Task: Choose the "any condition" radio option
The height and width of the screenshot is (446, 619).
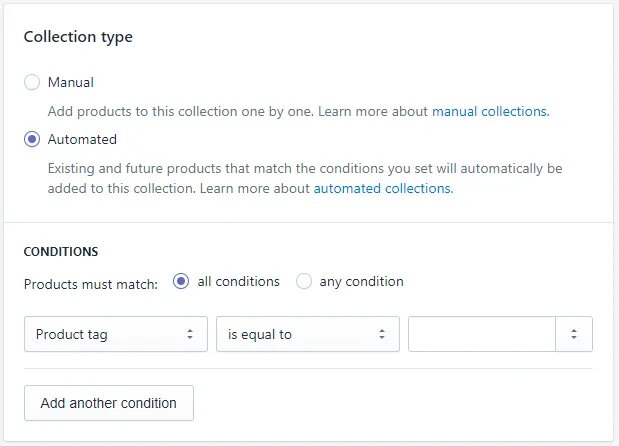Action: 304,282
